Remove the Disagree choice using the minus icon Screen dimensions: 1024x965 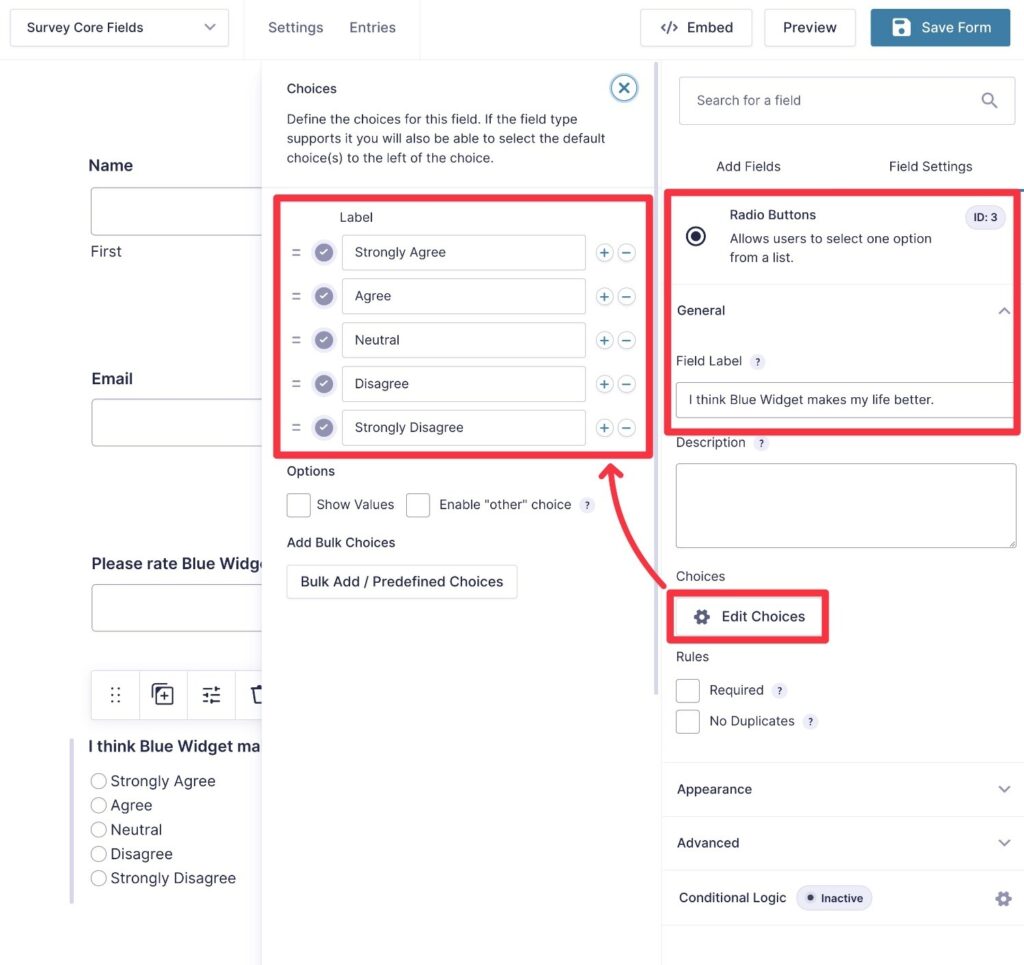[x=627, y=384]
